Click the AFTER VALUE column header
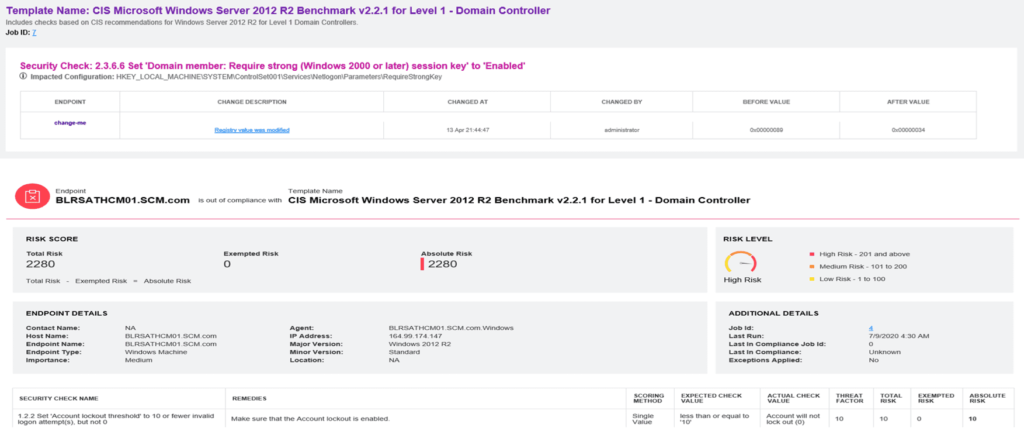 point(910,102)
